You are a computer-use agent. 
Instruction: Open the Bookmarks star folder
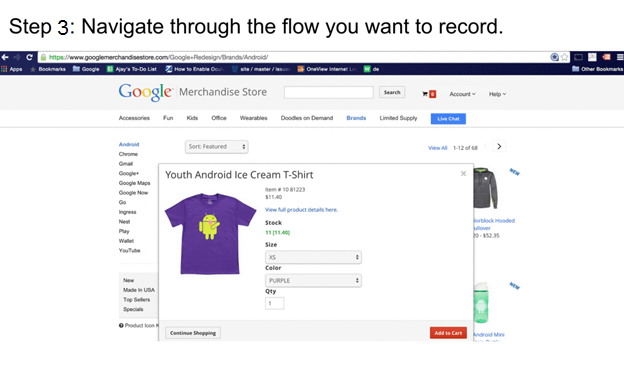point(48,69)
